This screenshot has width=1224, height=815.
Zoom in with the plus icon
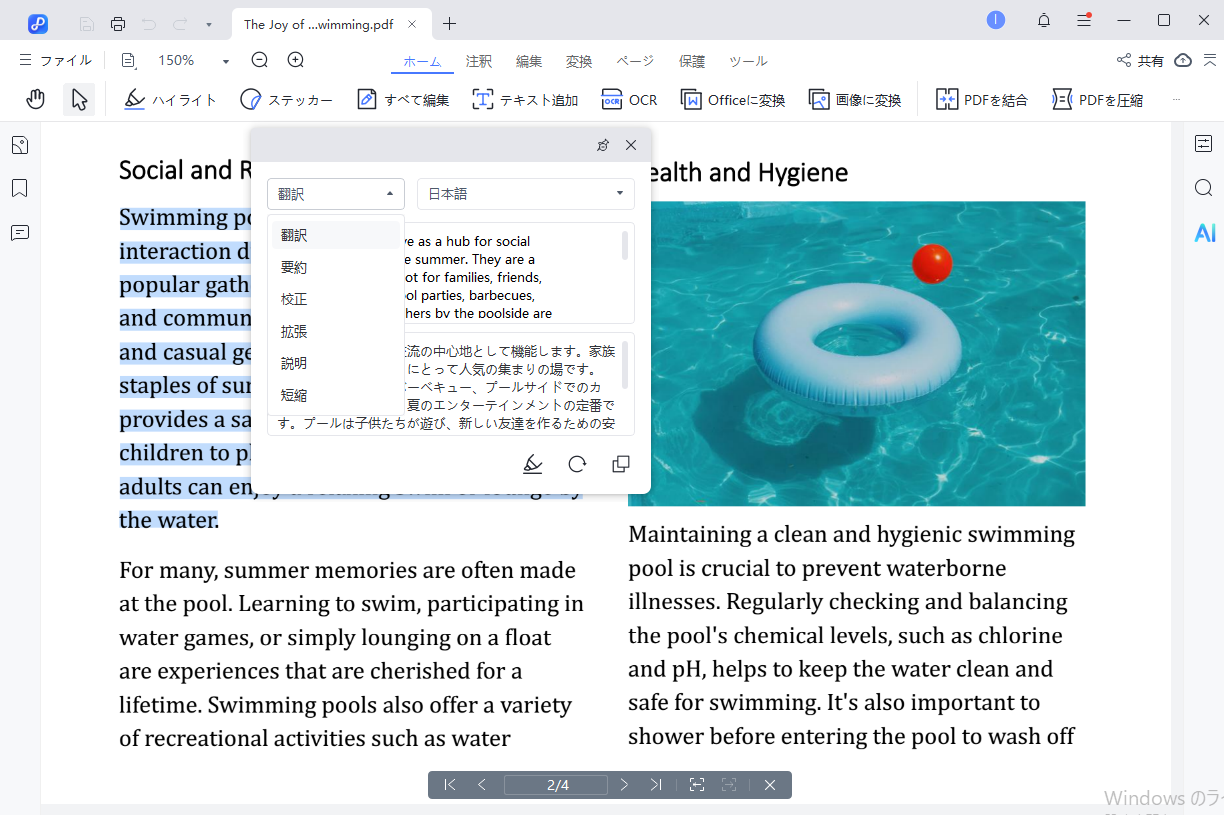(x=296, y=60)
